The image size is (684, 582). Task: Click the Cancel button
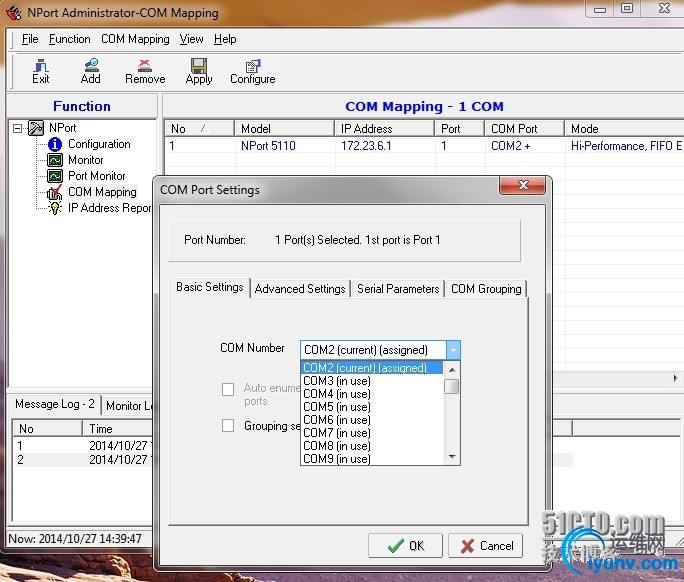click(x=485, y=546)
